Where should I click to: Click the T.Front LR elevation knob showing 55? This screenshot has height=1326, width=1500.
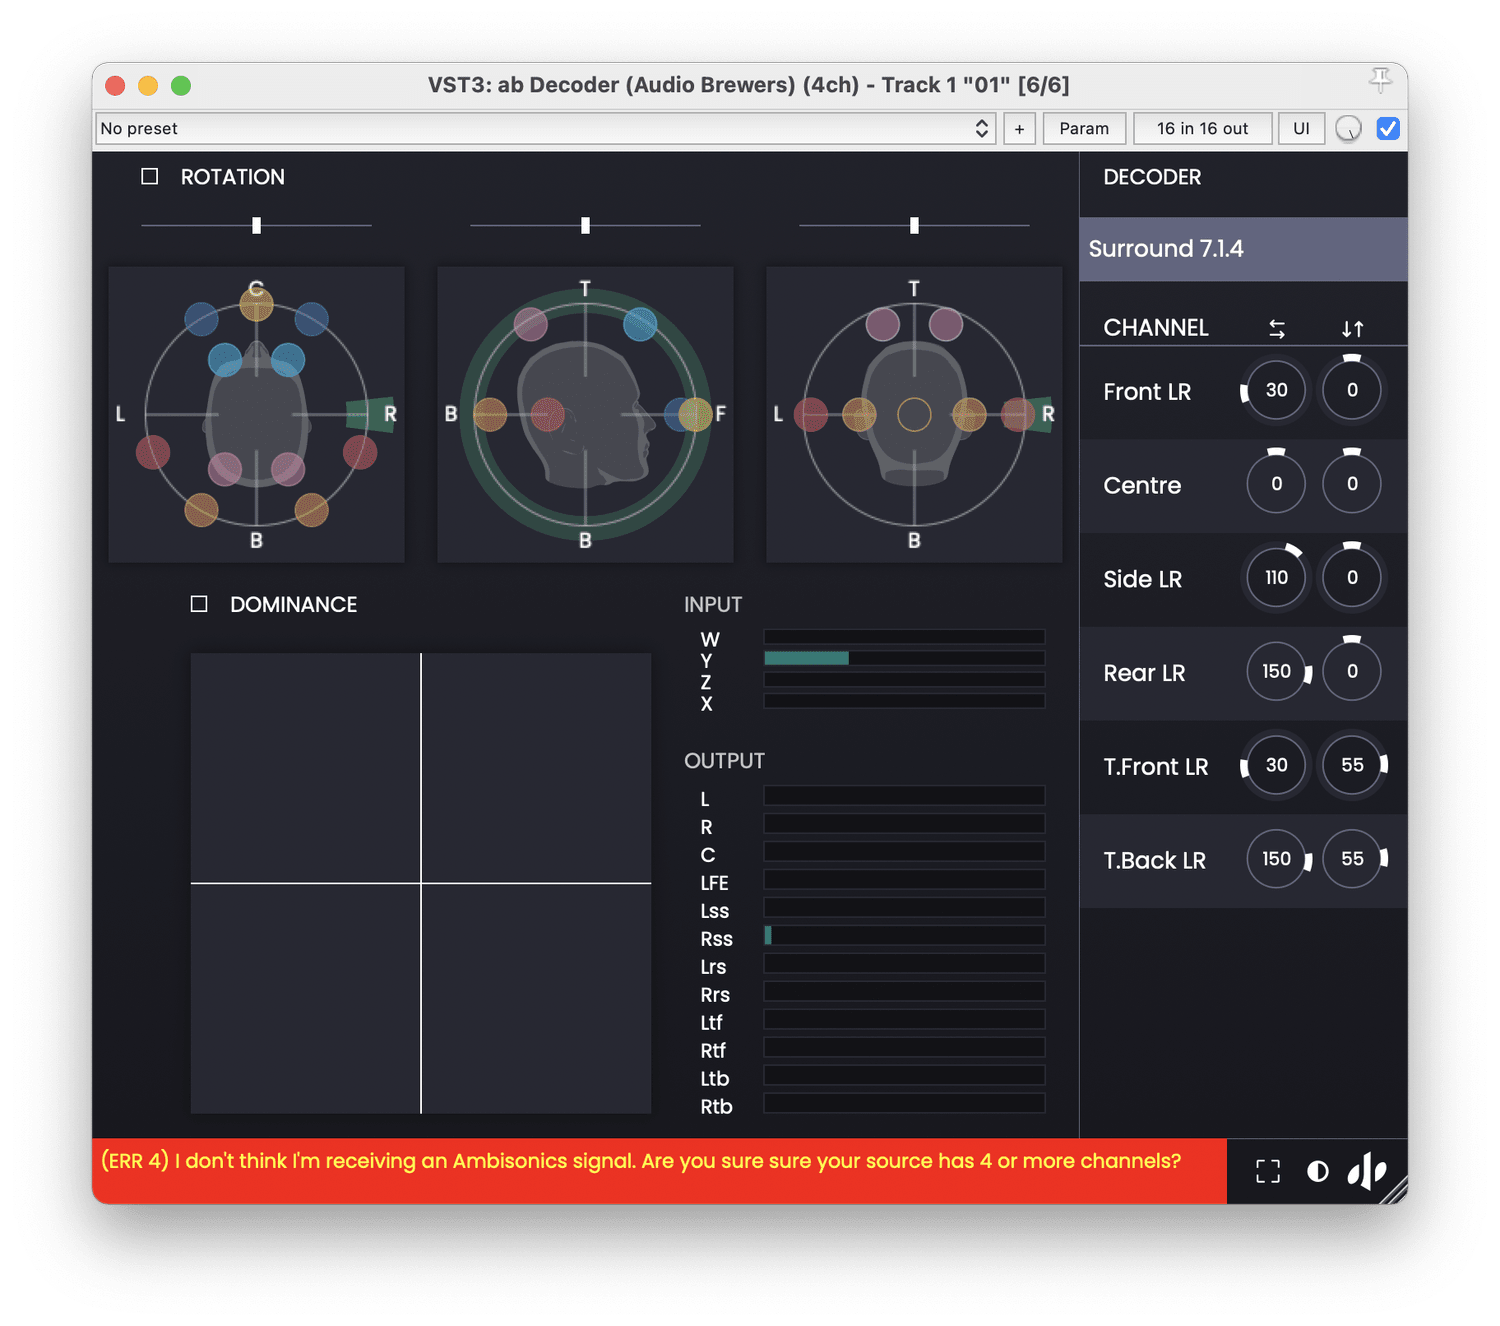coord(1353,765)
